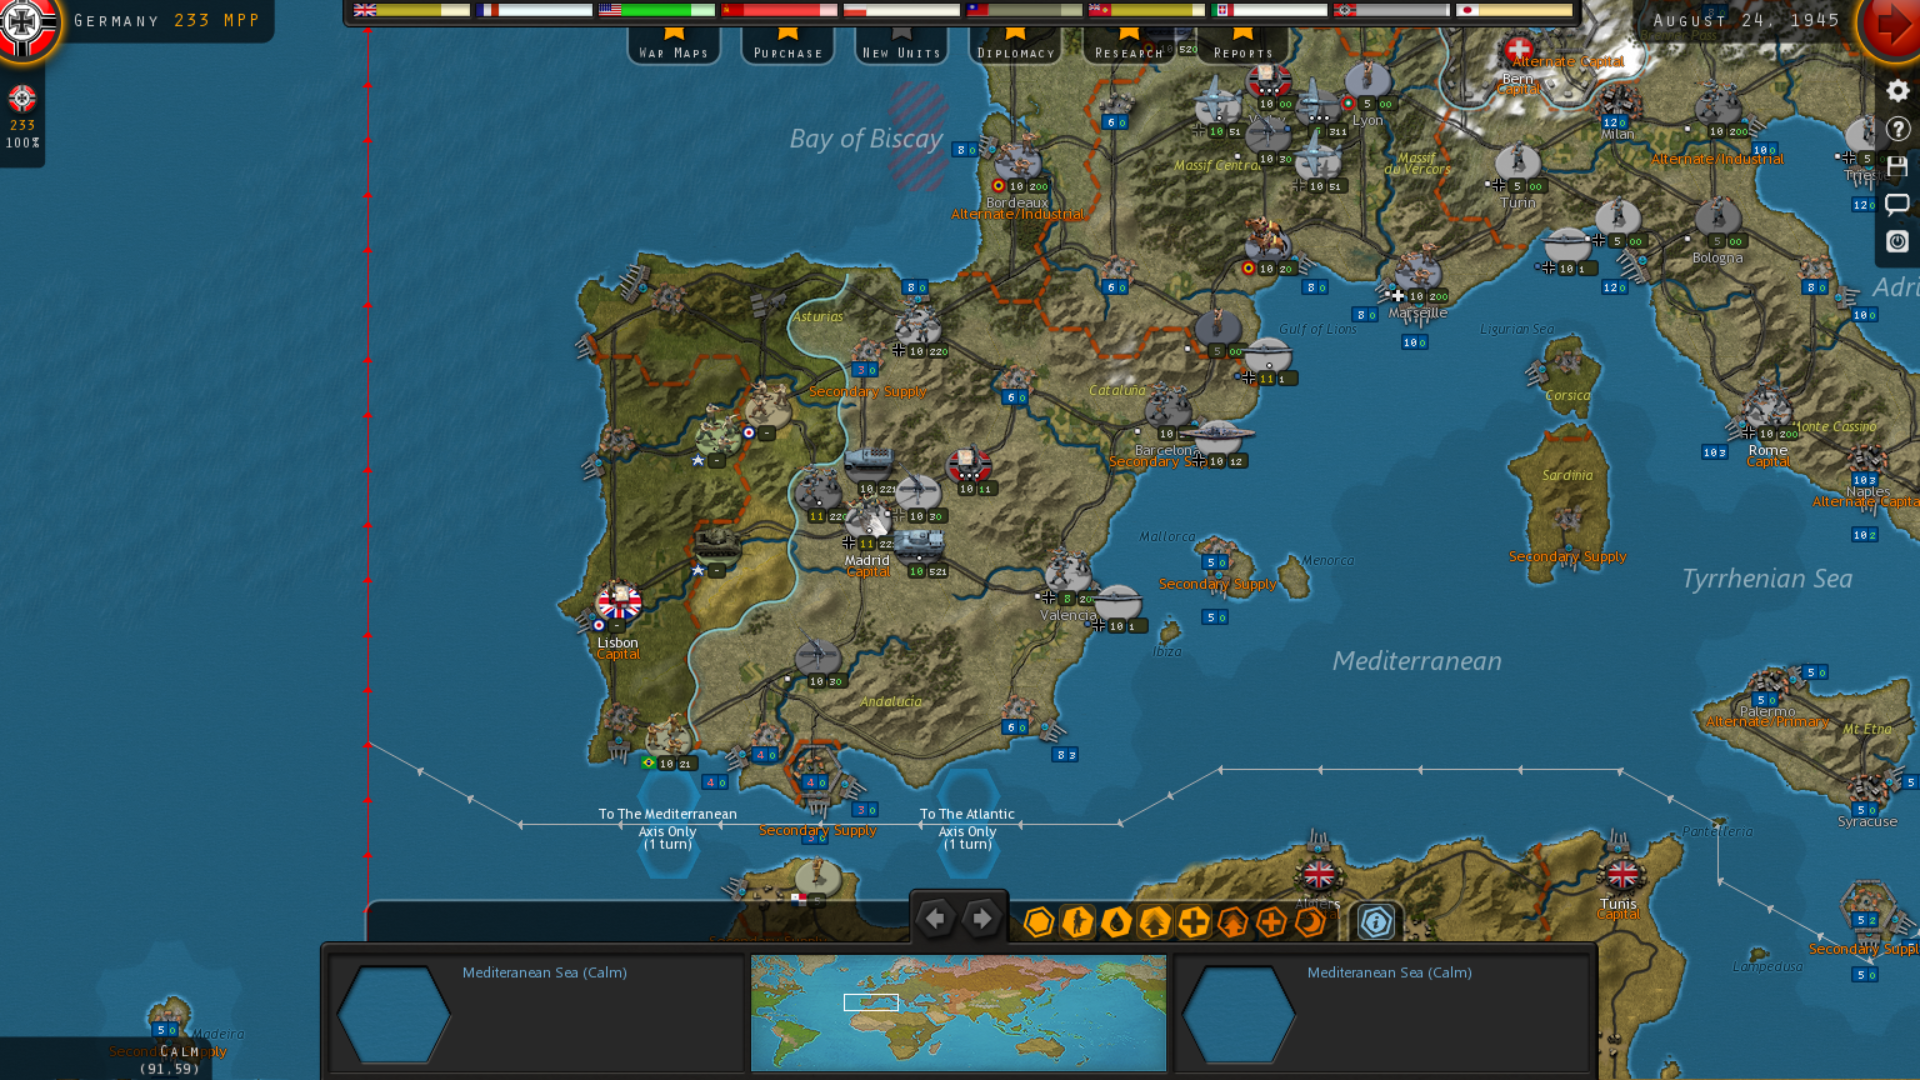Click the next unit right arrow
The image size is (1920, 1080).
pyautogui.click(x=983, y=918)
